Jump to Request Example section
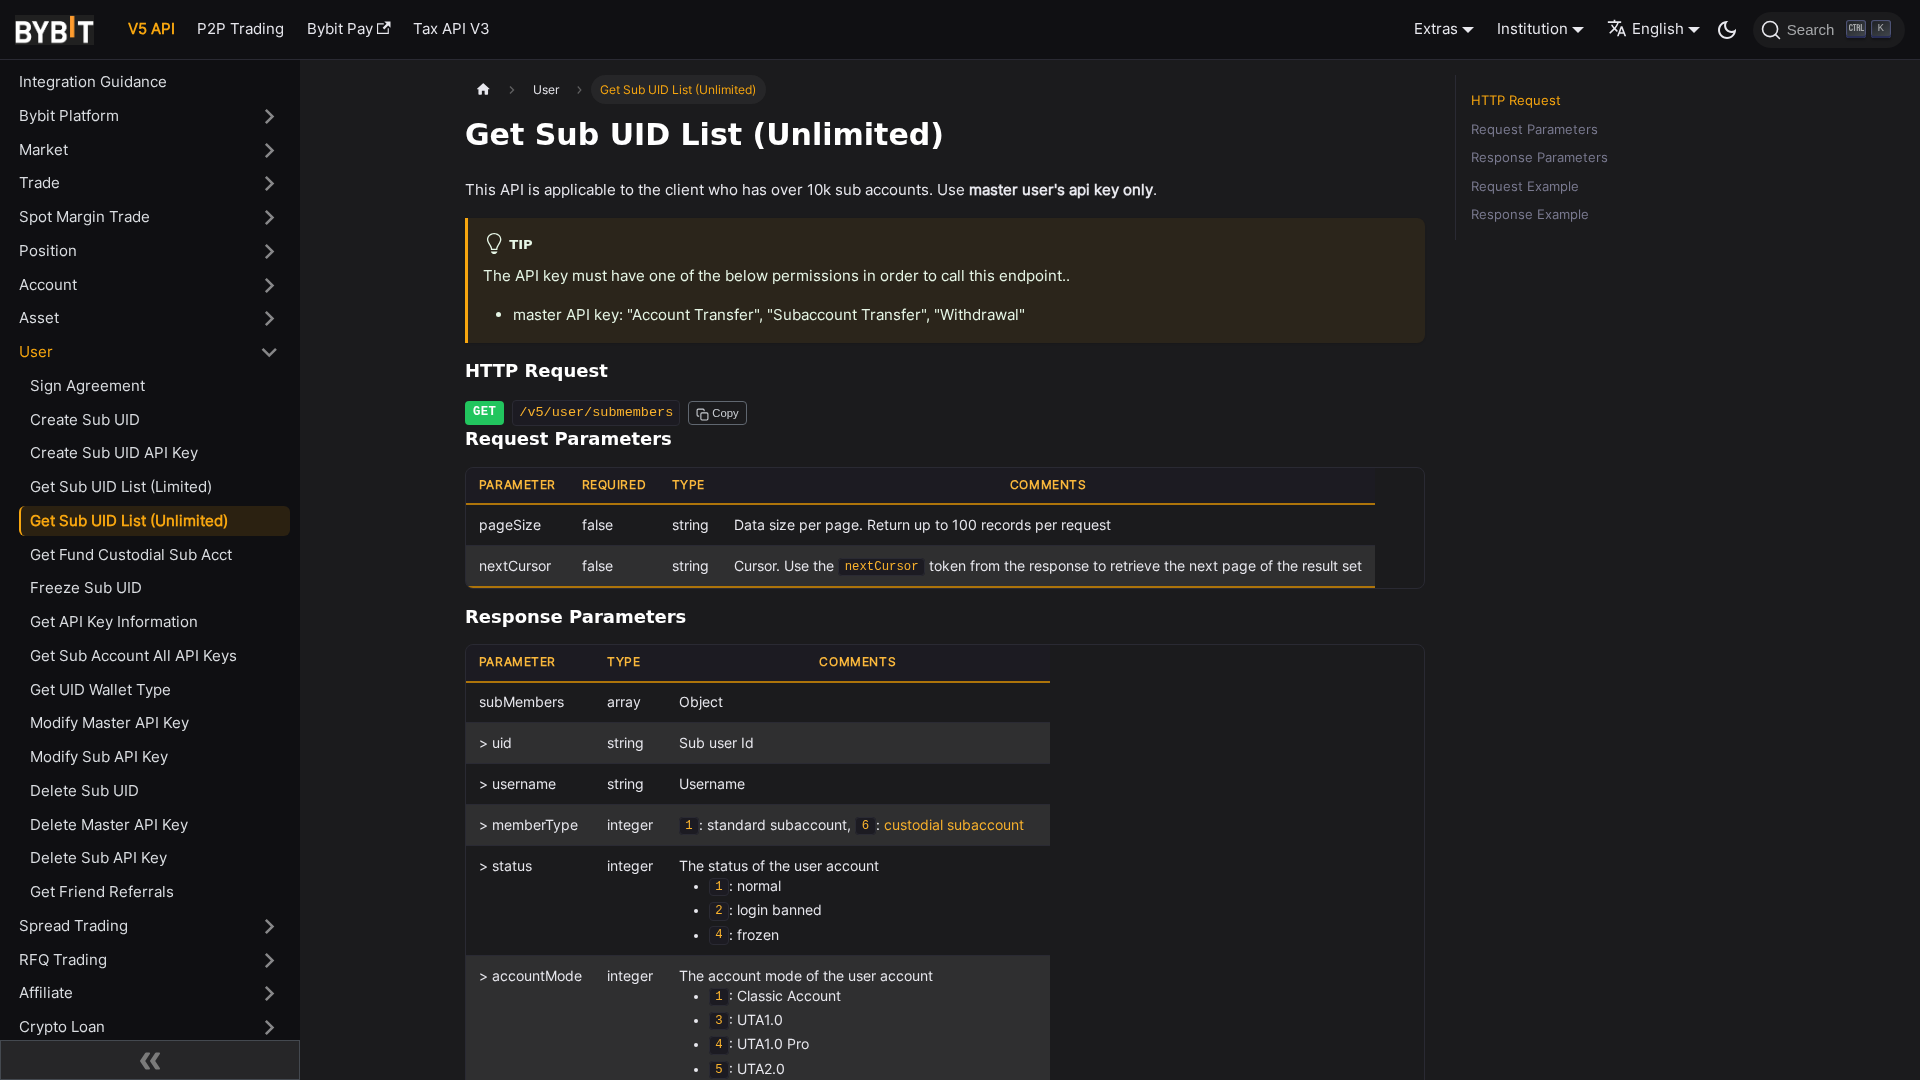This screenshot has width=1920, height=1080. pos(1524,187)
